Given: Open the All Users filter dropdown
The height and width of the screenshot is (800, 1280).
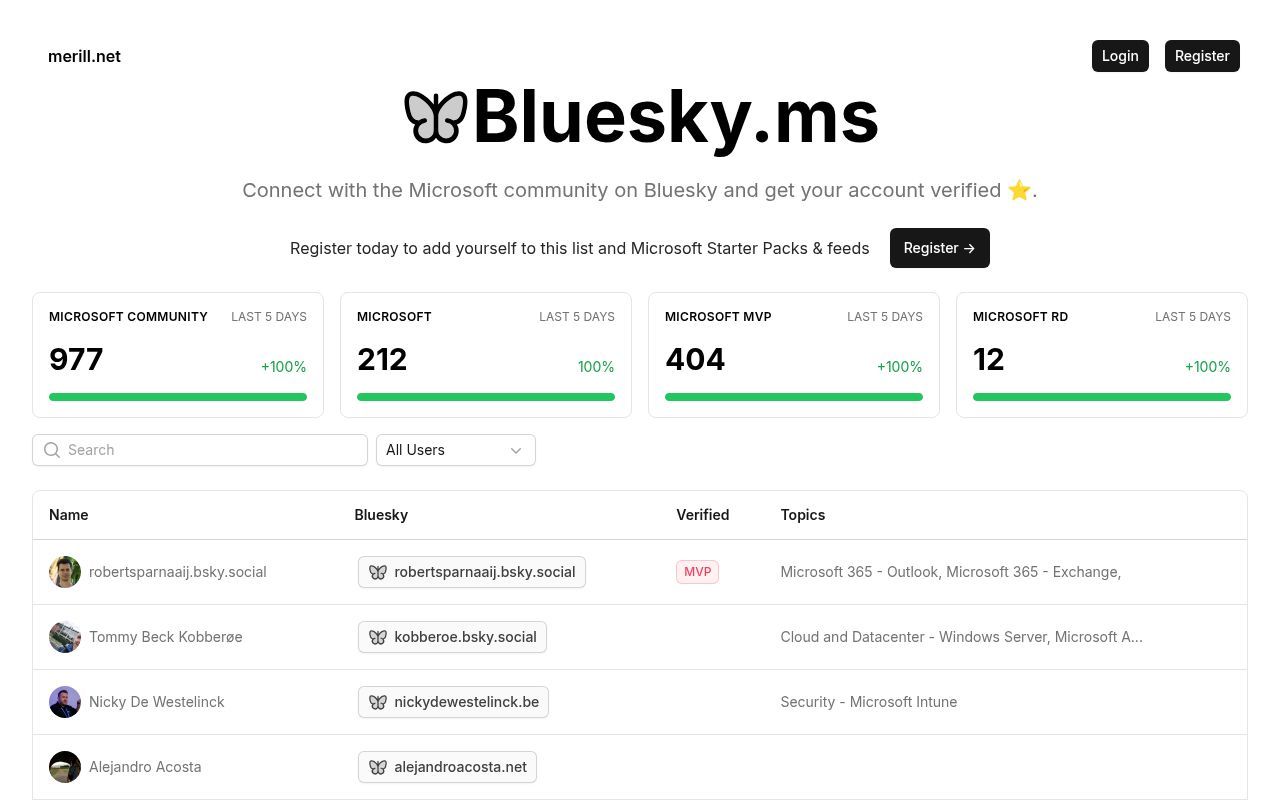Looking at the screenshot, I should coord(456,450).
